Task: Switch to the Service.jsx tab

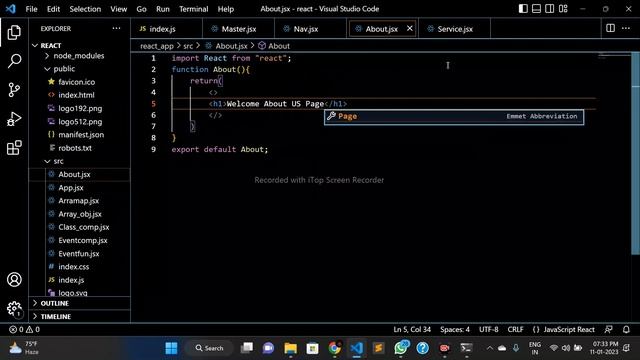Action: (x=454, y=29)
